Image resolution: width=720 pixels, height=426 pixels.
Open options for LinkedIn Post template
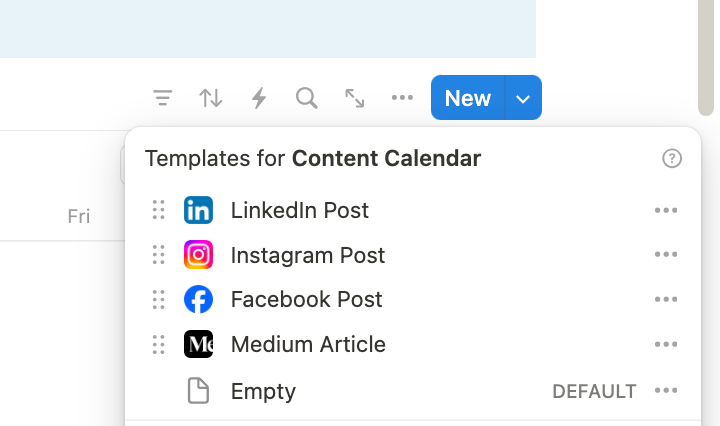pyautogui.click(x=666, y=210)
